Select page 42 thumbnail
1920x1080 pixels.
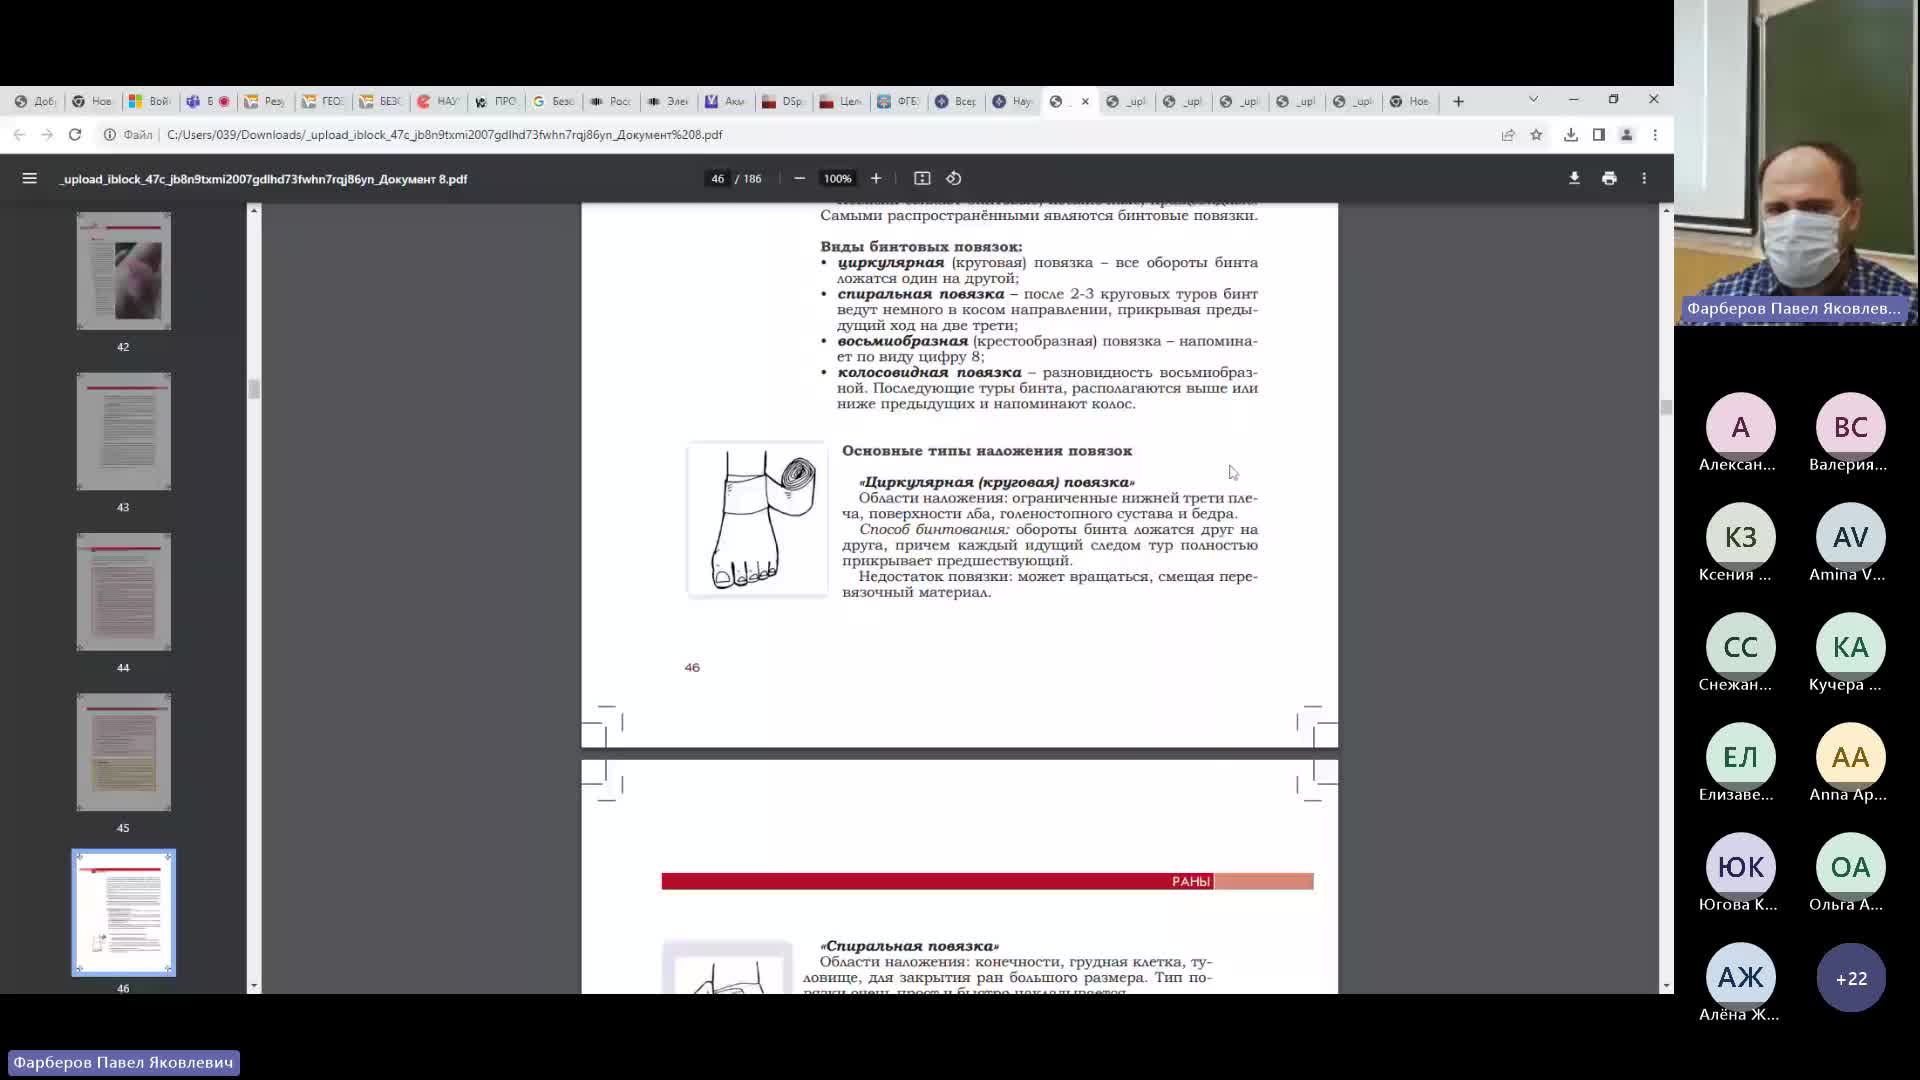coord(124,271)
